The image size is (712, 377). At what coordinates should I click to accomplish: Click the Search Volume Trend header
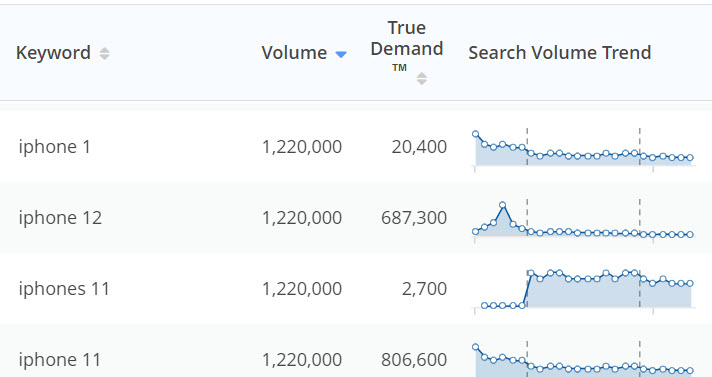coord(560,53)
